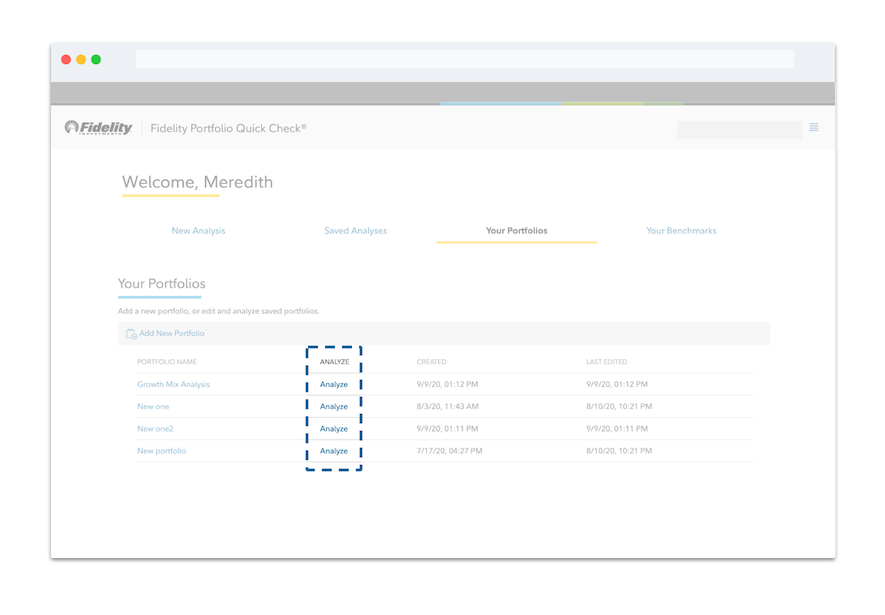Open the New one portfolio
885x615 pixels.
(x=153, y=407)
